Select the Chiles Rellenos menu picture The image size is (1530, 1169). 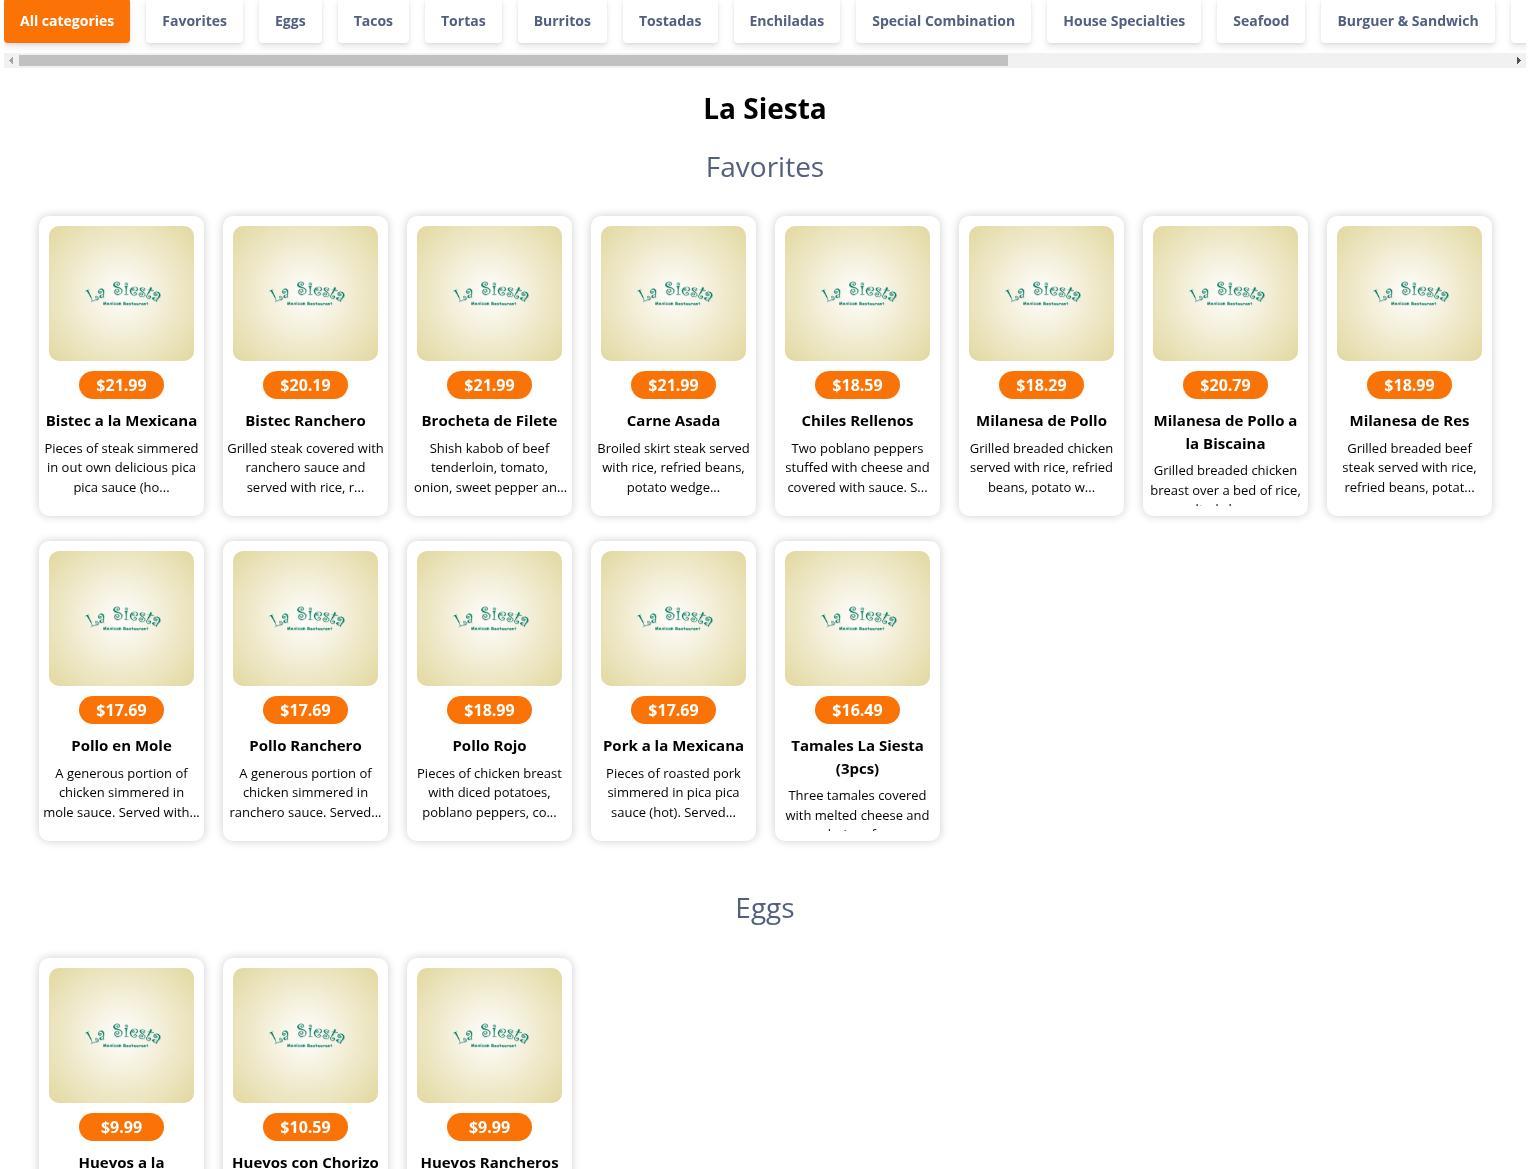pyautogui.click(x=857, y=293)
